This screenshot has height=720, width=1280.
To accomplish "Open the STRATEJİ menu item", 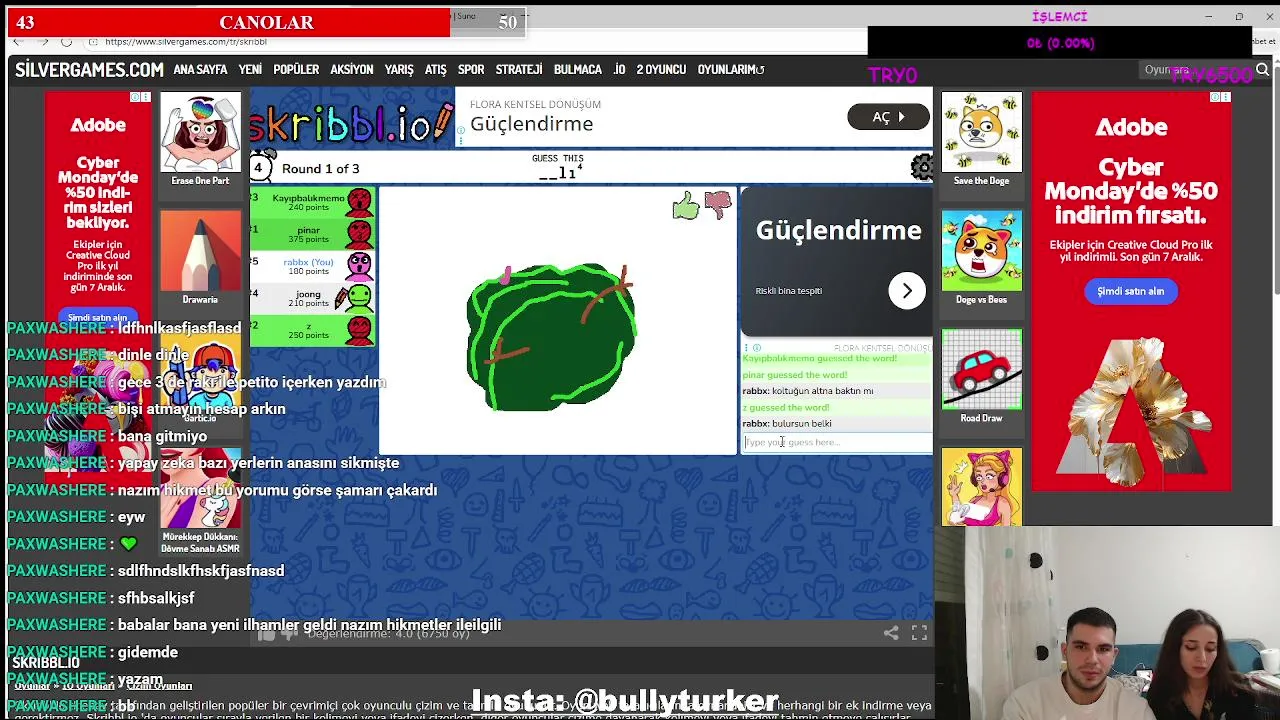I will [x=519, y=70].
